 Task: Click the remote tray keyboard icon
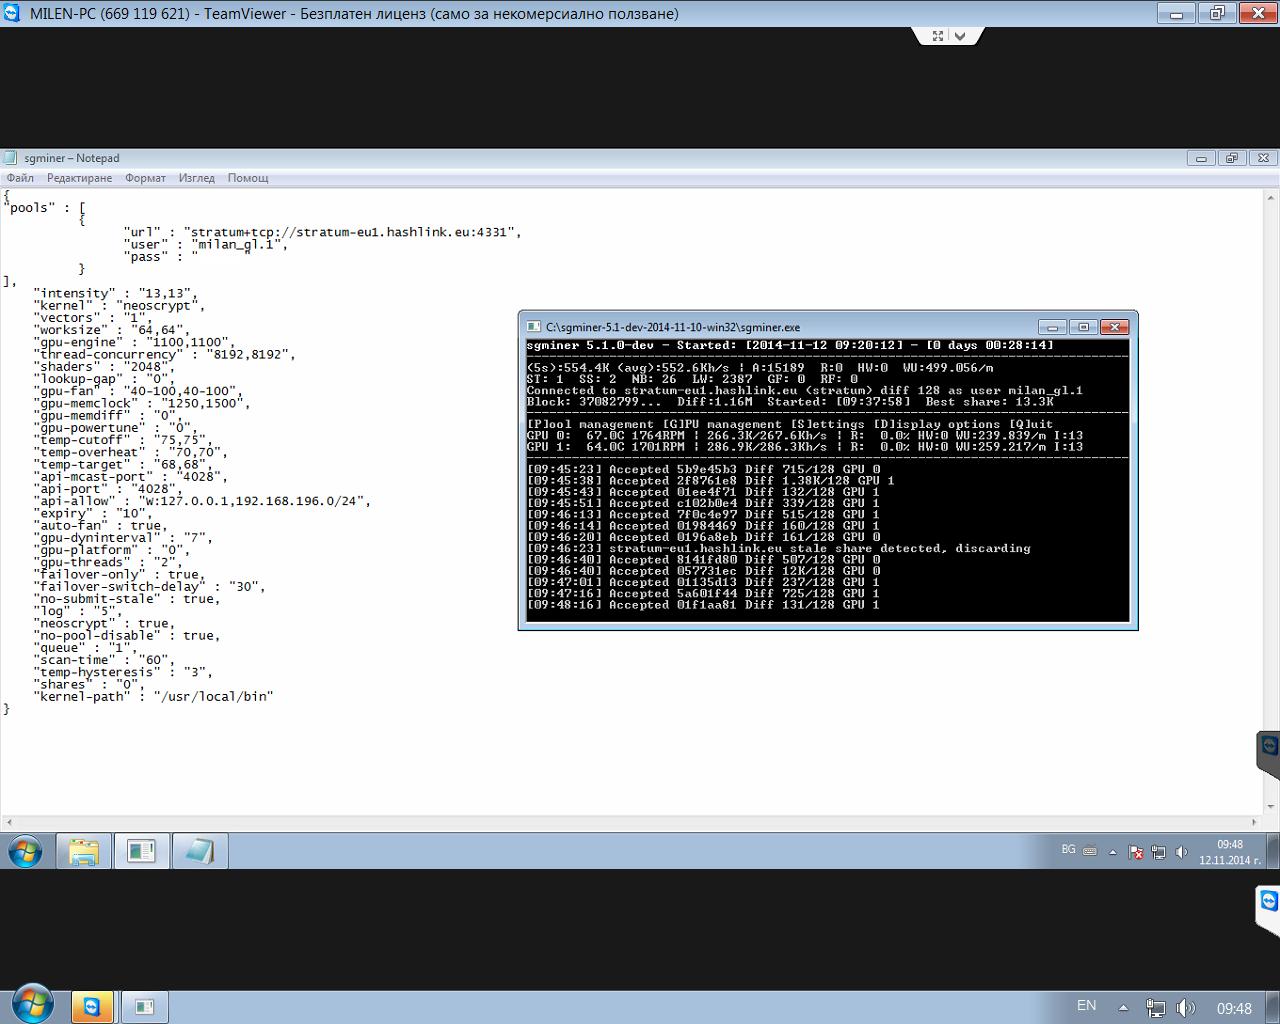point(1090,852)
